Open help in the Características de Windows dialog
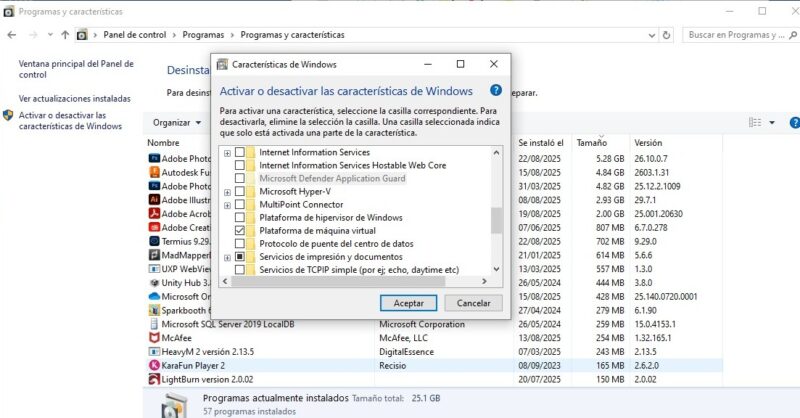This screenshot has width=800, height=418. point(495,90)
